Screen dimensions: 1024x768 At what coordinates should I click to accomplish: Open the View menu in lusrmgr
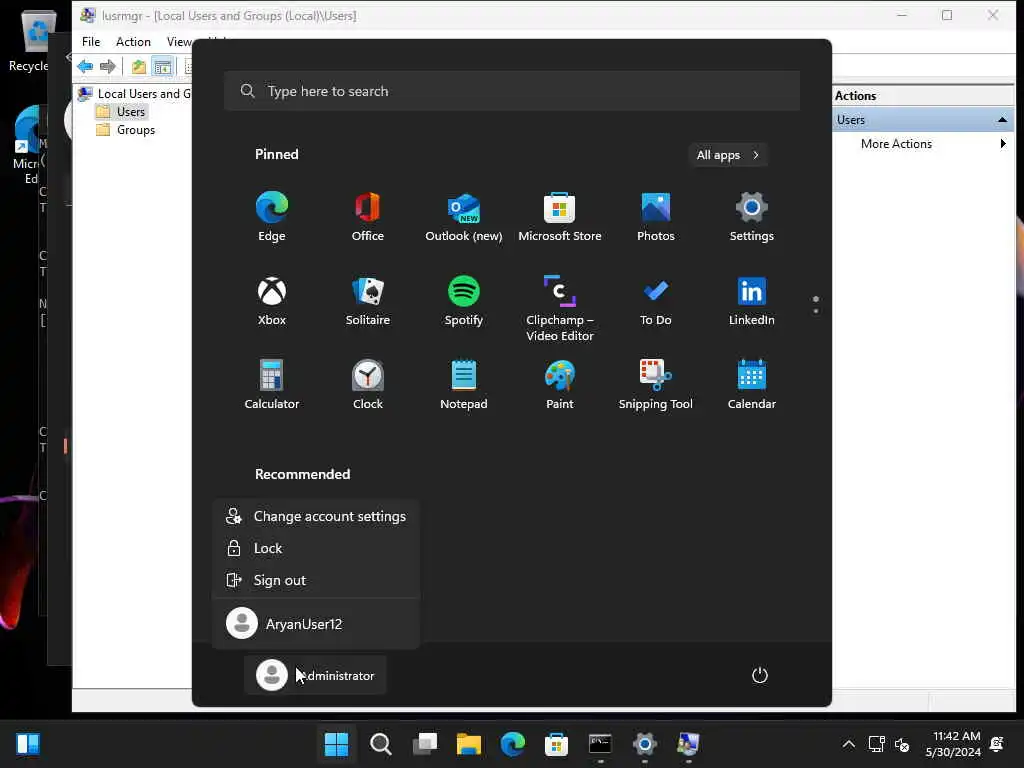178,42
